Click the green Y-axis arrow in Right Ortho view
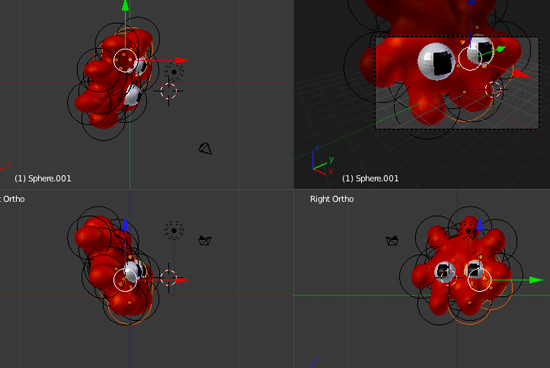The width and height of the screenshot is (550, 368). 536,280
